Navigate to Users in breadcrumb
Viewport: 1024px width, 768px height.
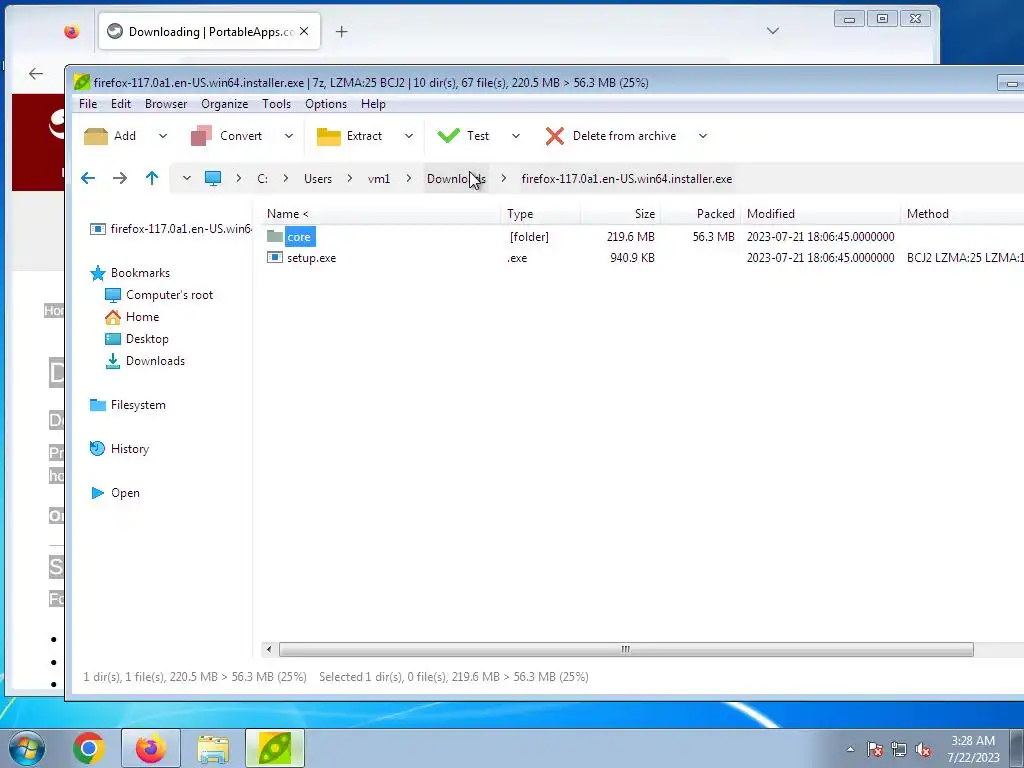click(318, 178)
